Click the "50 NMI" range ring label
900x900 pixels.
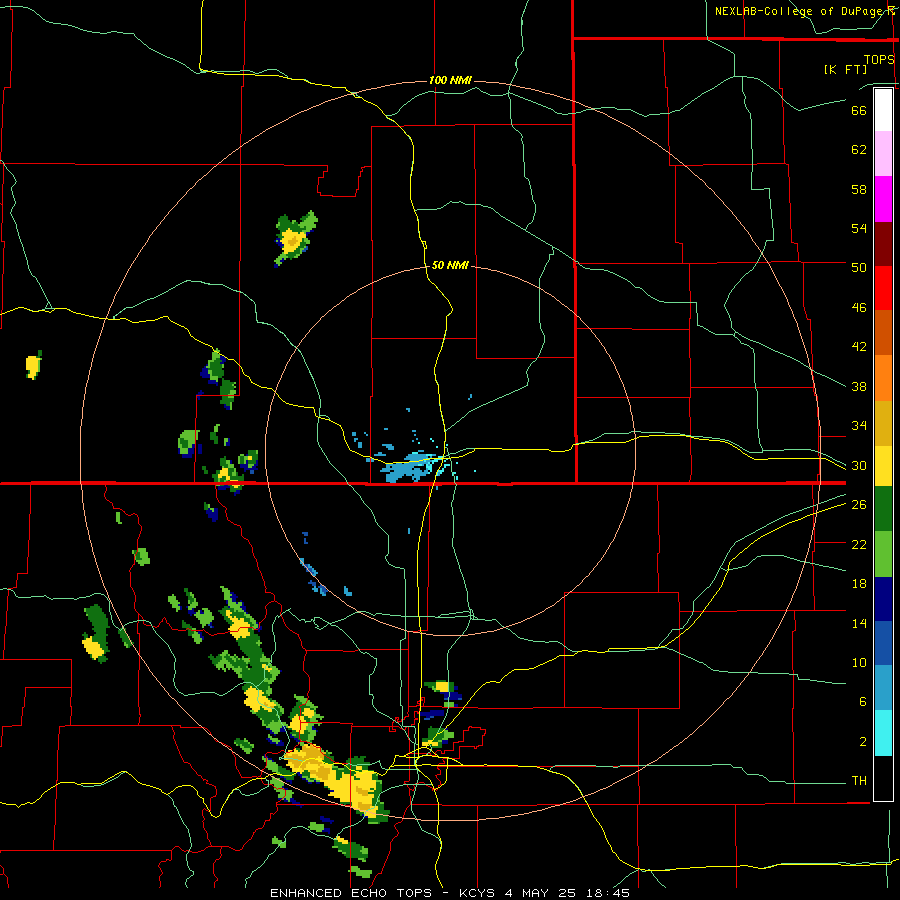[x=450, y=265]
